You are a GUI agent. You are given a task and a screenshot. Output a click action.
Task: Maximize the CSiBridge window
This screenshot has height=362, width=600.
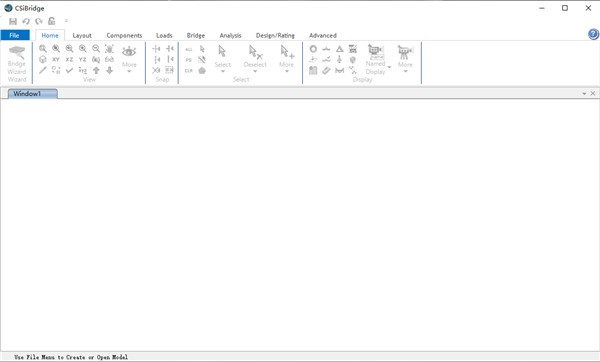tap(565, 8)
